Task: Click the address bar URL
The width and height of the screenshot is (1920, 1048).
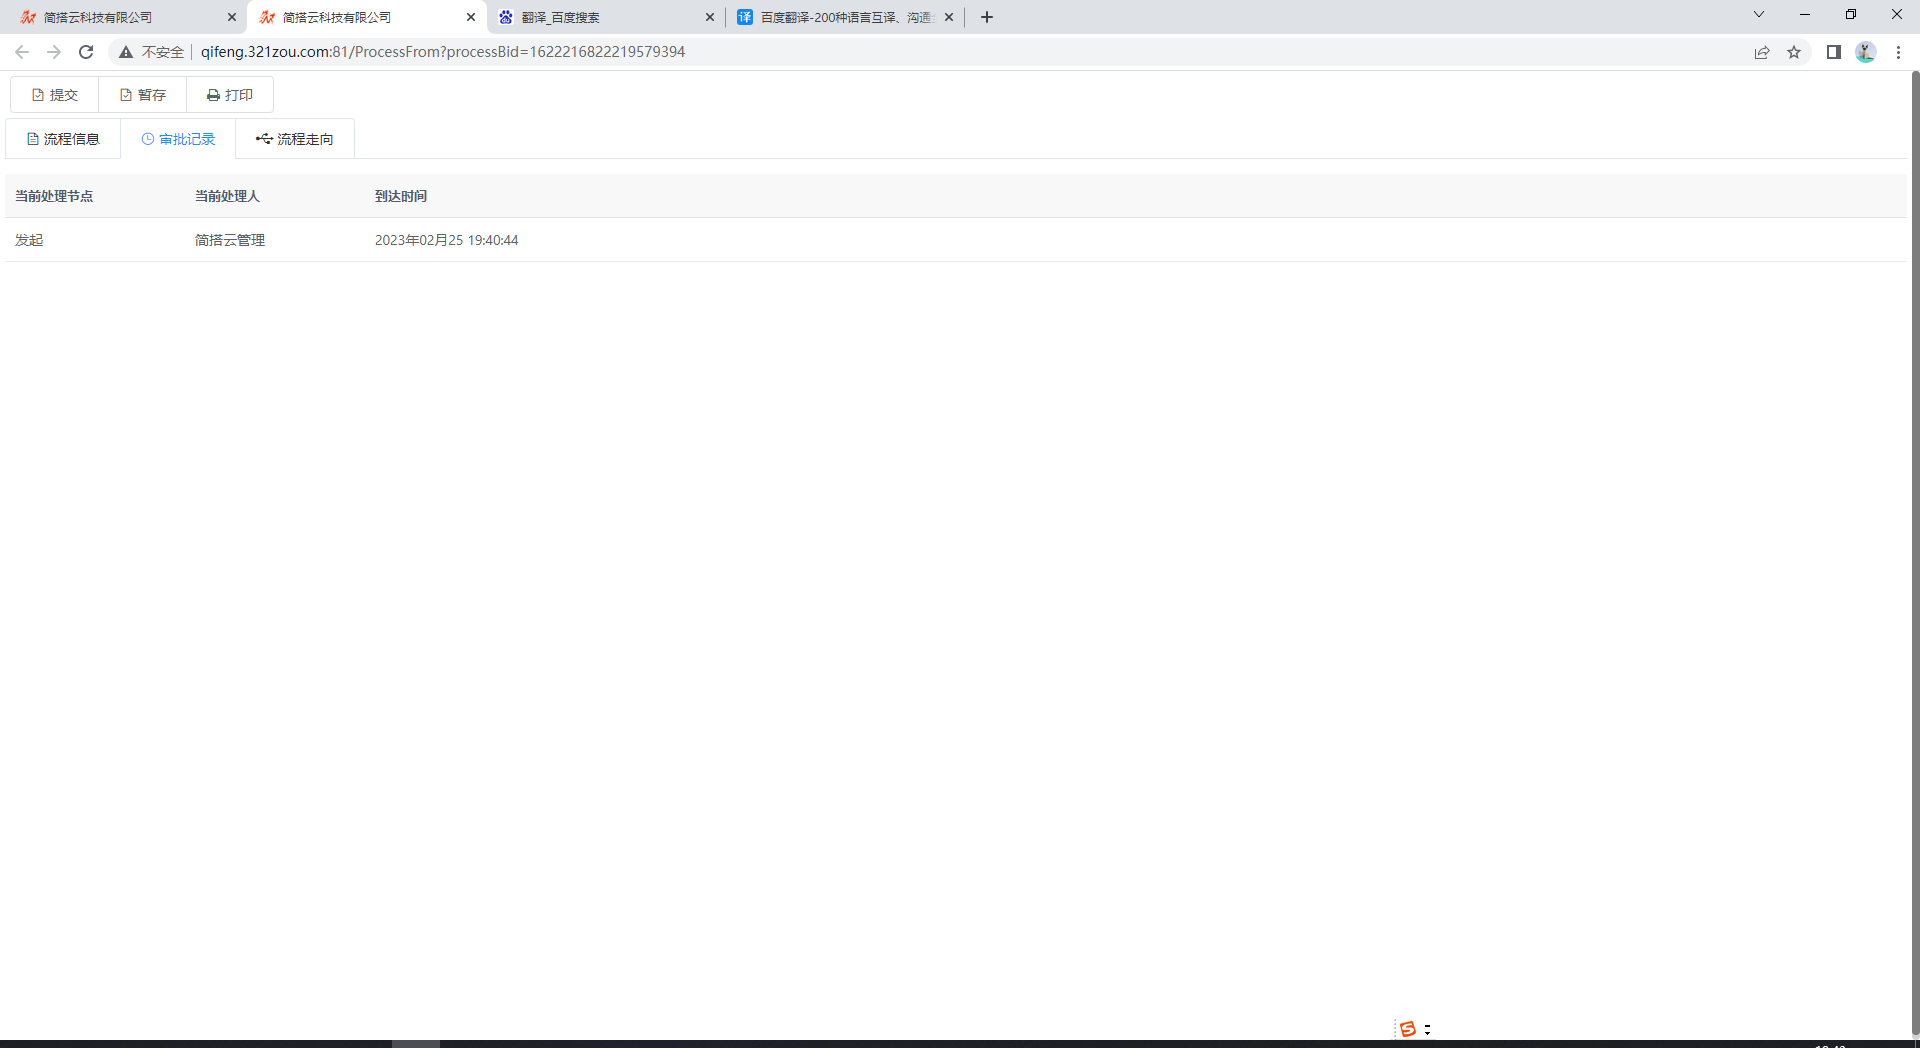Action: click(443, 52)
